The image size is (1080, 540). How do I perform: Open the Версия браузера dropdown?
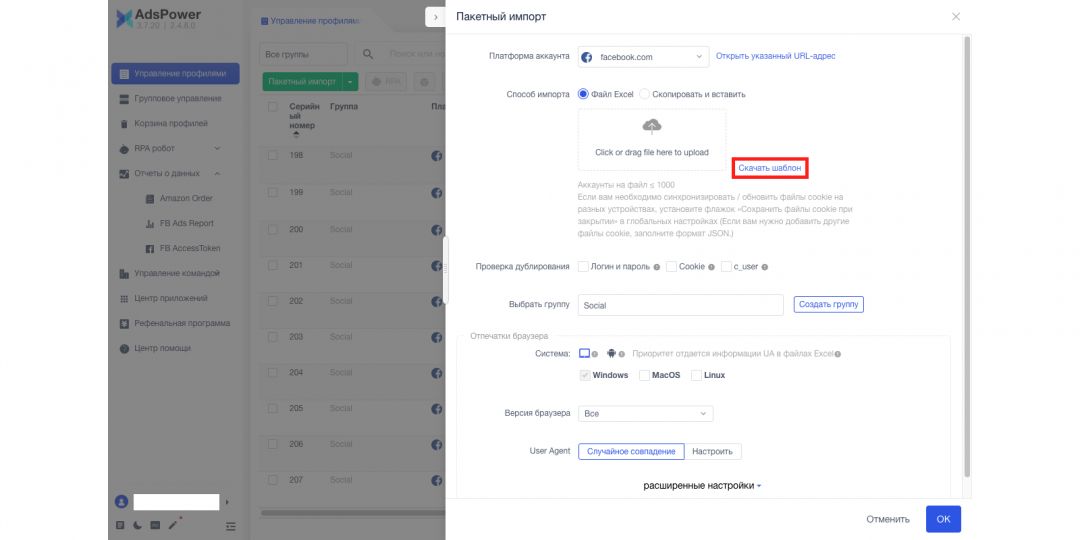645,413
